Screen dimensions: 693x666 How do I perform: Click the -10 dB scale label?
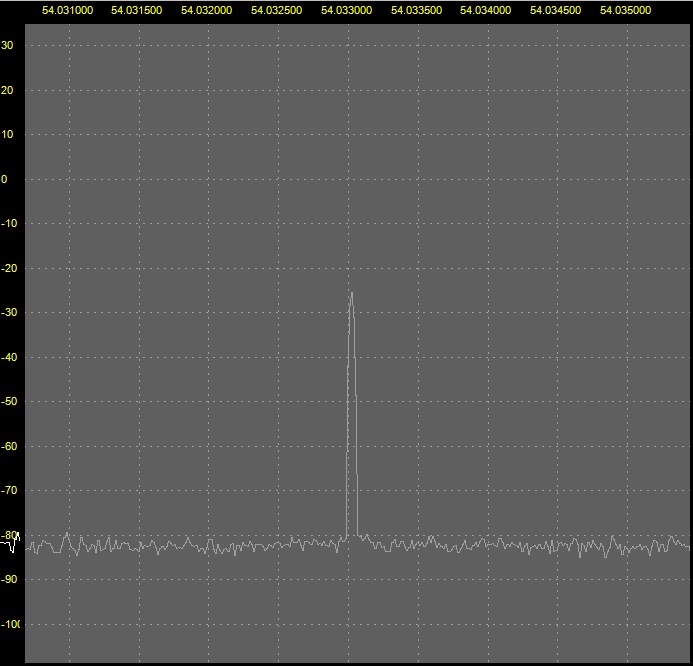[x=11, y=224]
